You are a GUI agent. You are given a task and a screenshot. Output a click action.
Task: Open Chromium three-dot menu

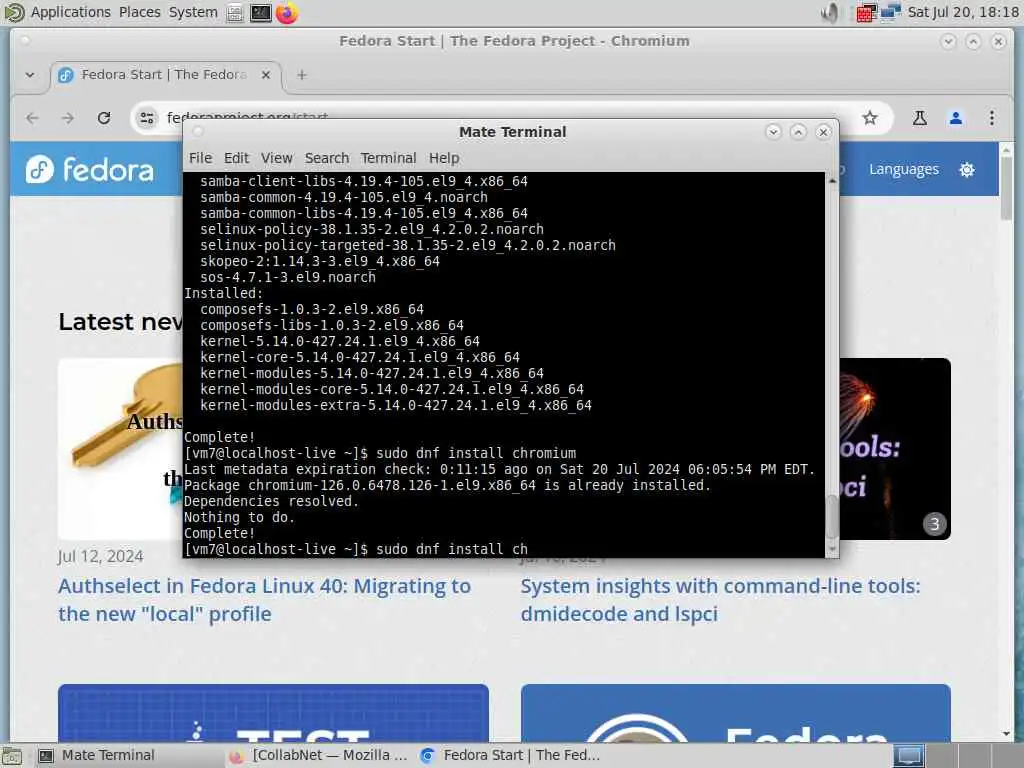991,118
